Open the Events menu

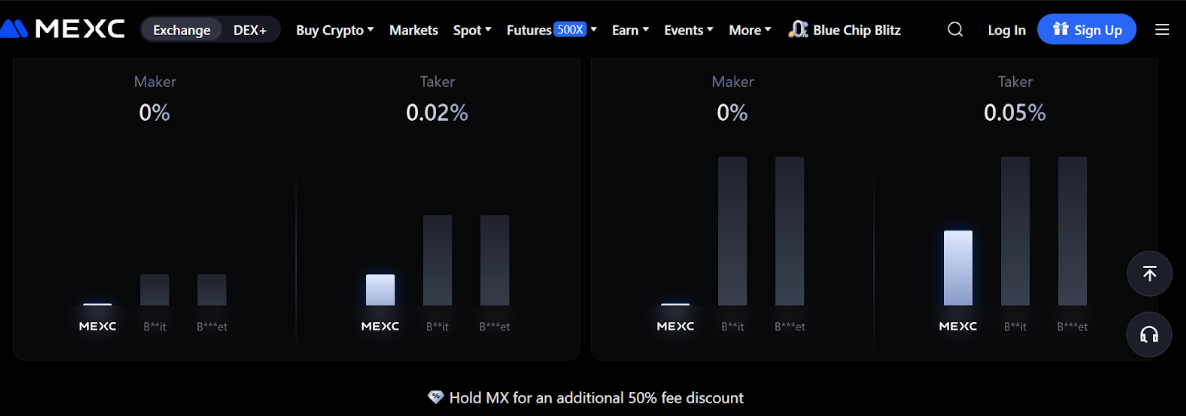click(688, 30)
